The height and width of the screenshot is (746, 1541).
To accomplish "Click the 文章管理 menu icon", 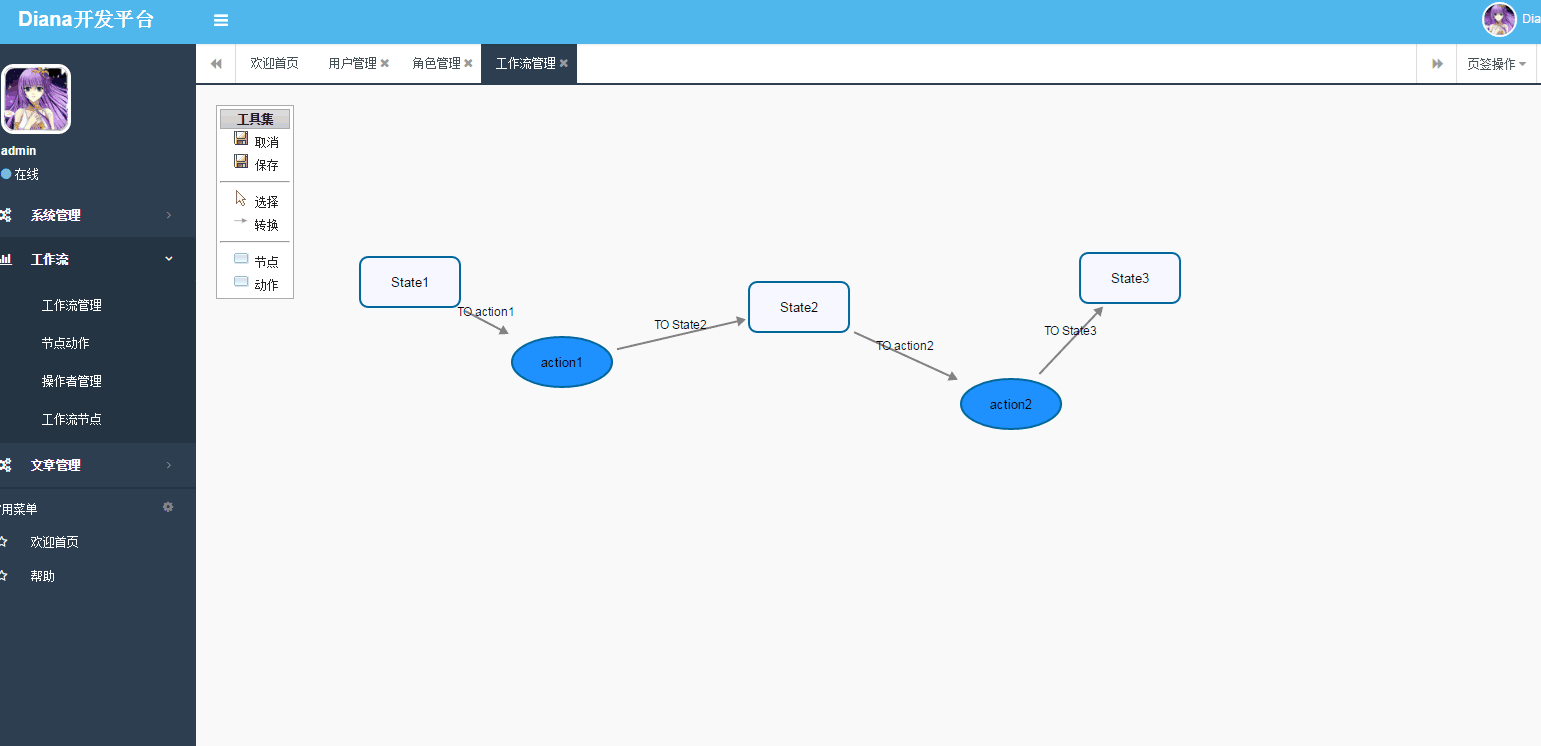I will point(5,465).
